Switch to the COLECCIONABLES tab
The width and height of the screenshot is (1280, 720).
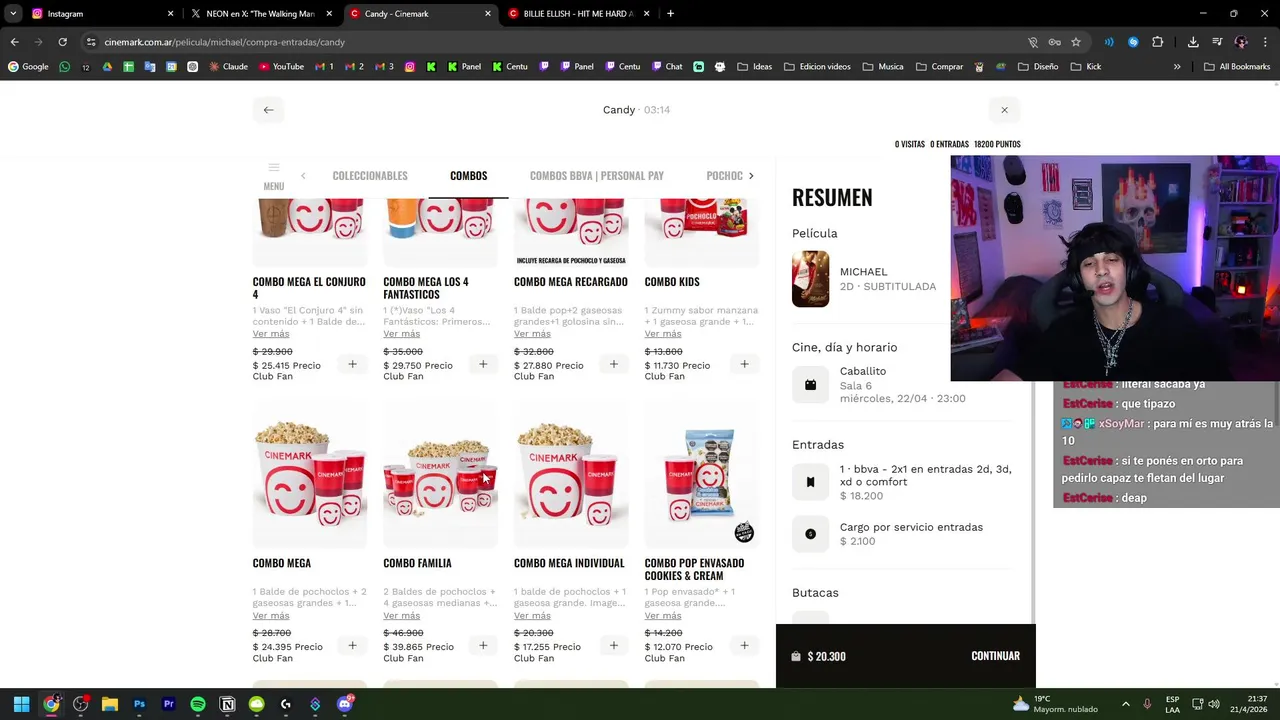pos(370,176)
